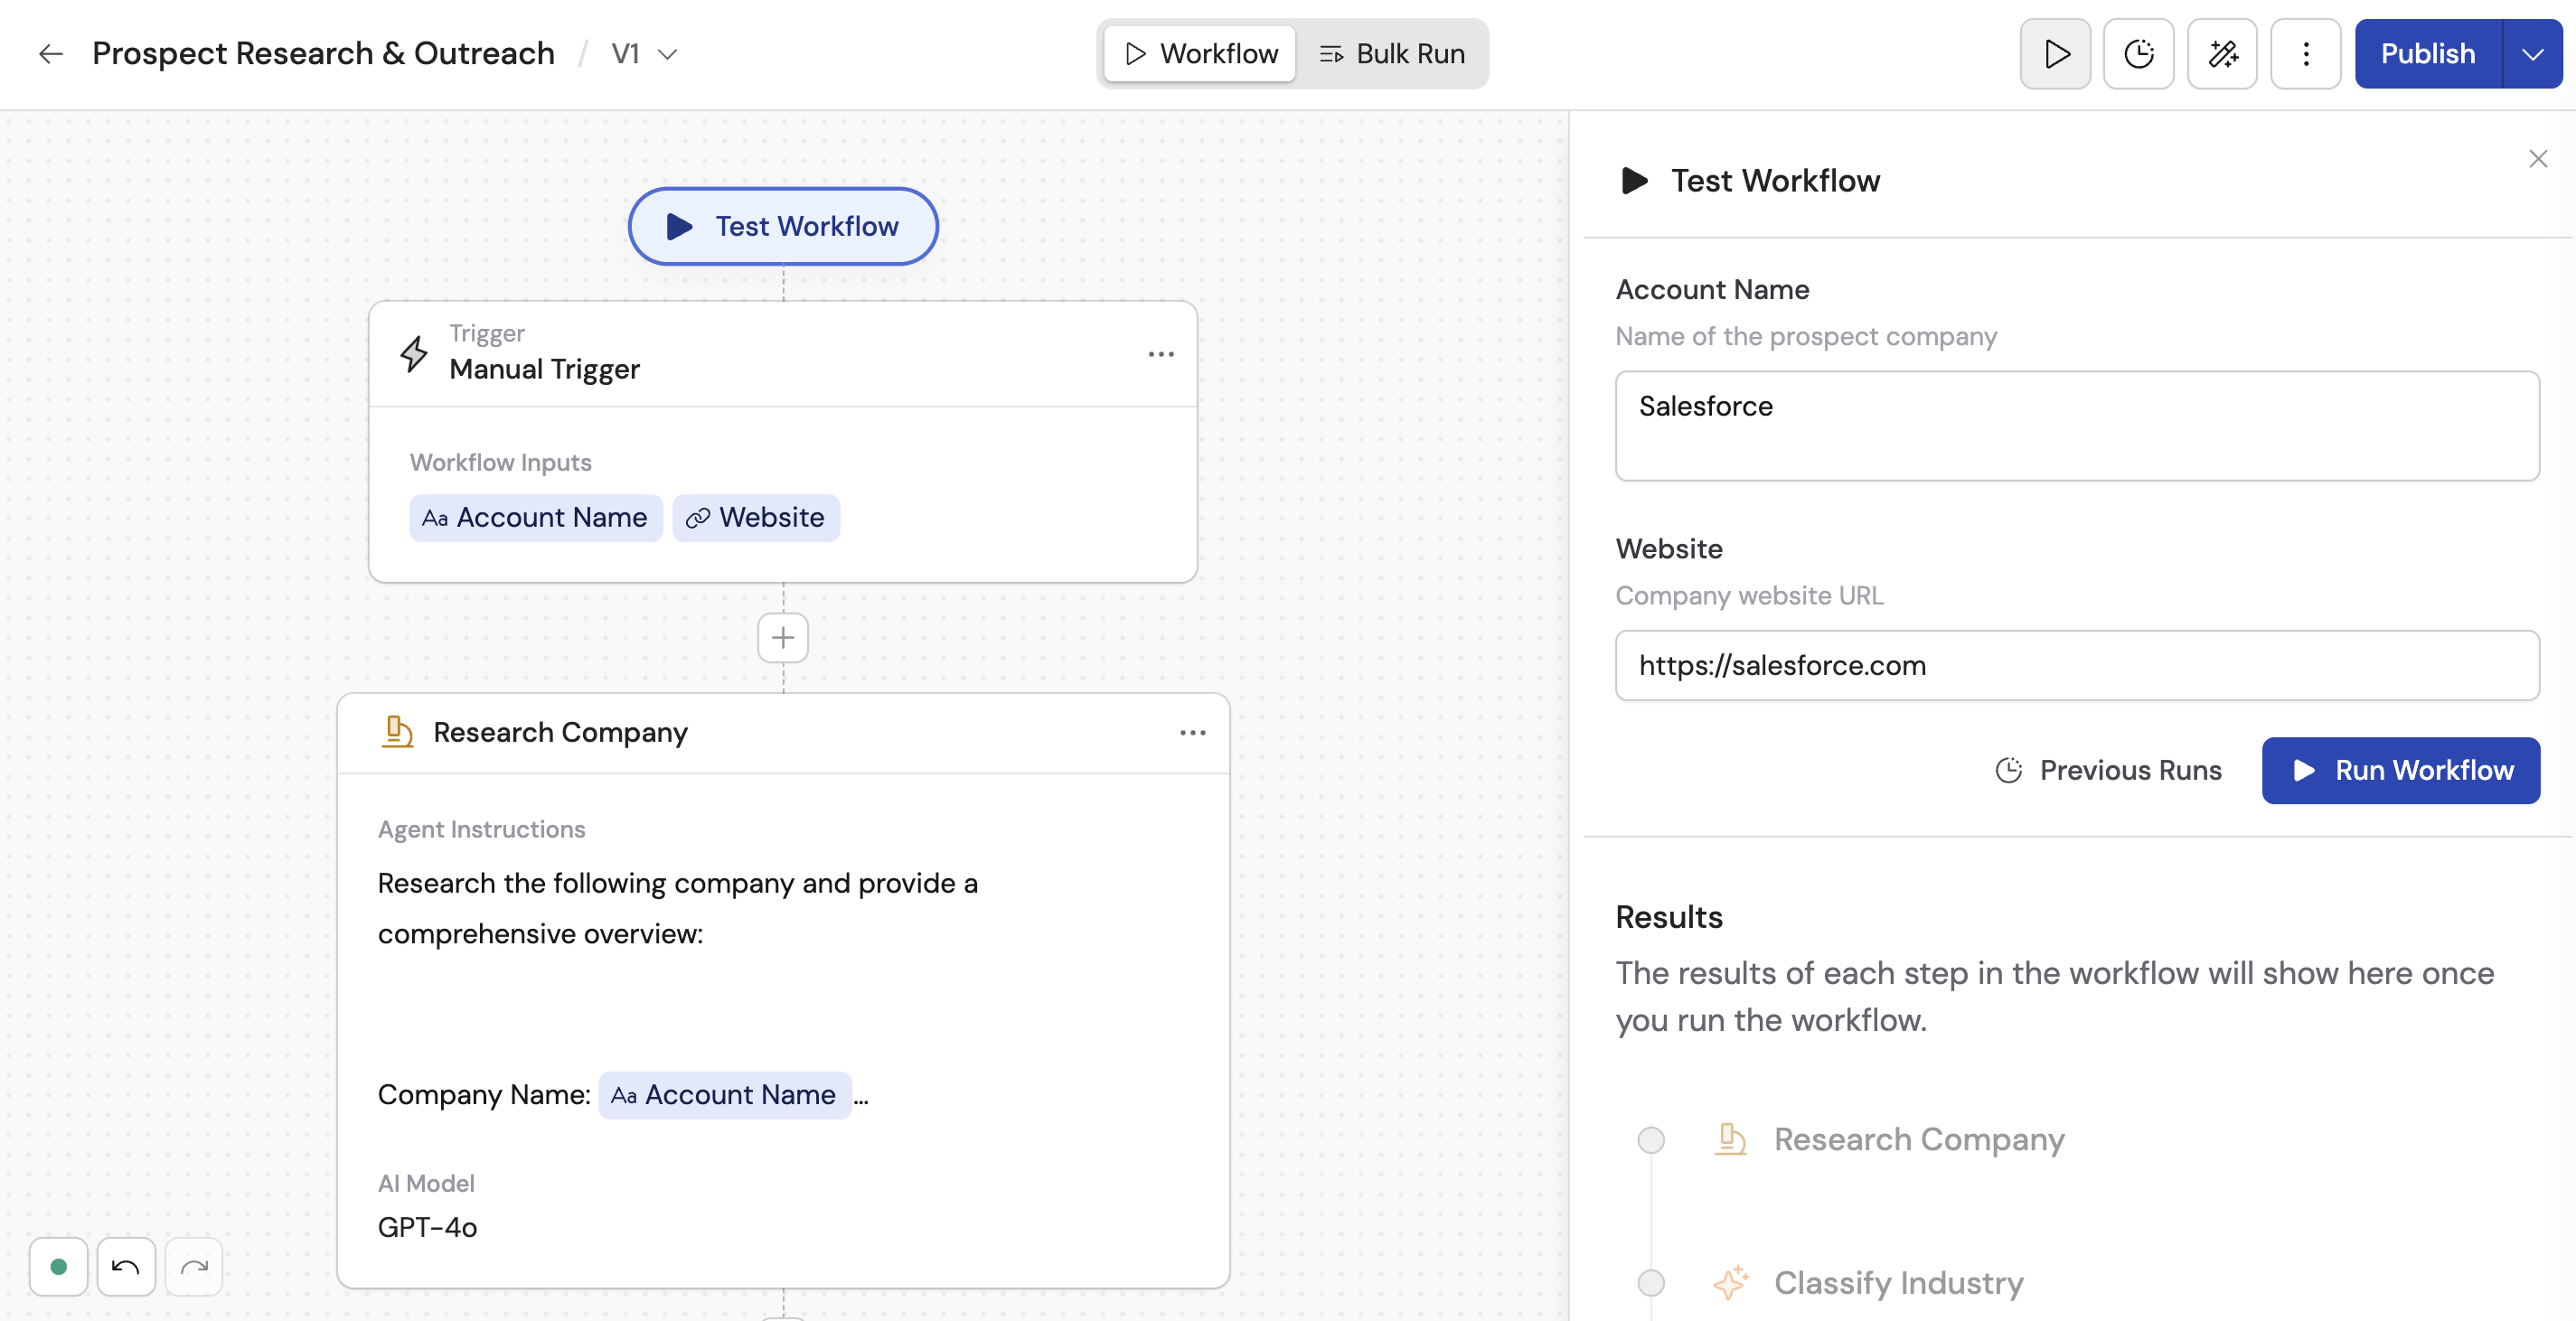This screenshot has height=1321, width=2576.
Task: Click the undo arrow at bottom left
Action: pyautogui.click(x=126, y=1266)
